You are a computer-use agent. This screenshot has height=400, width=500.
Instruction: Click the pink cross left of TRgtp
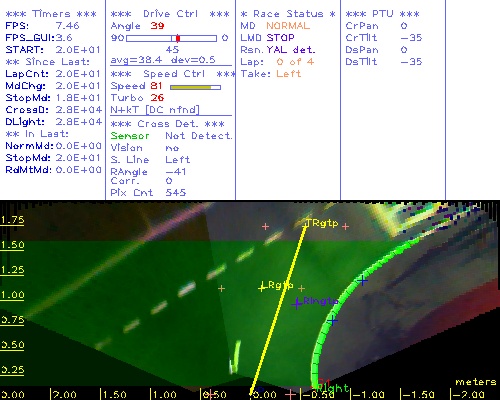pos(265,227)
